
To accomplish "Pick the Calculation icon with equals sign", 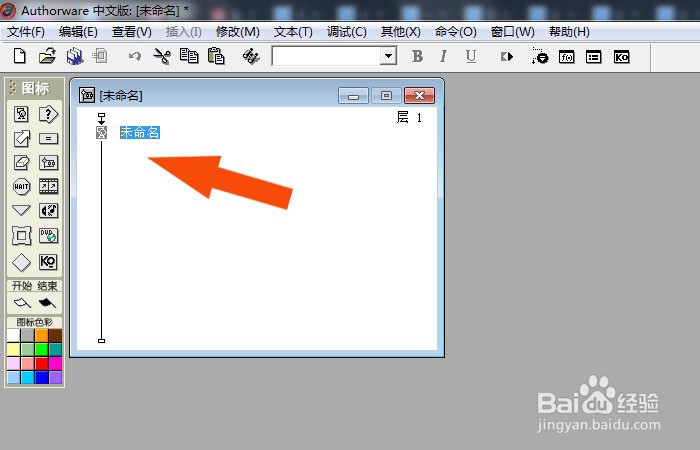I will coord(48,138).
